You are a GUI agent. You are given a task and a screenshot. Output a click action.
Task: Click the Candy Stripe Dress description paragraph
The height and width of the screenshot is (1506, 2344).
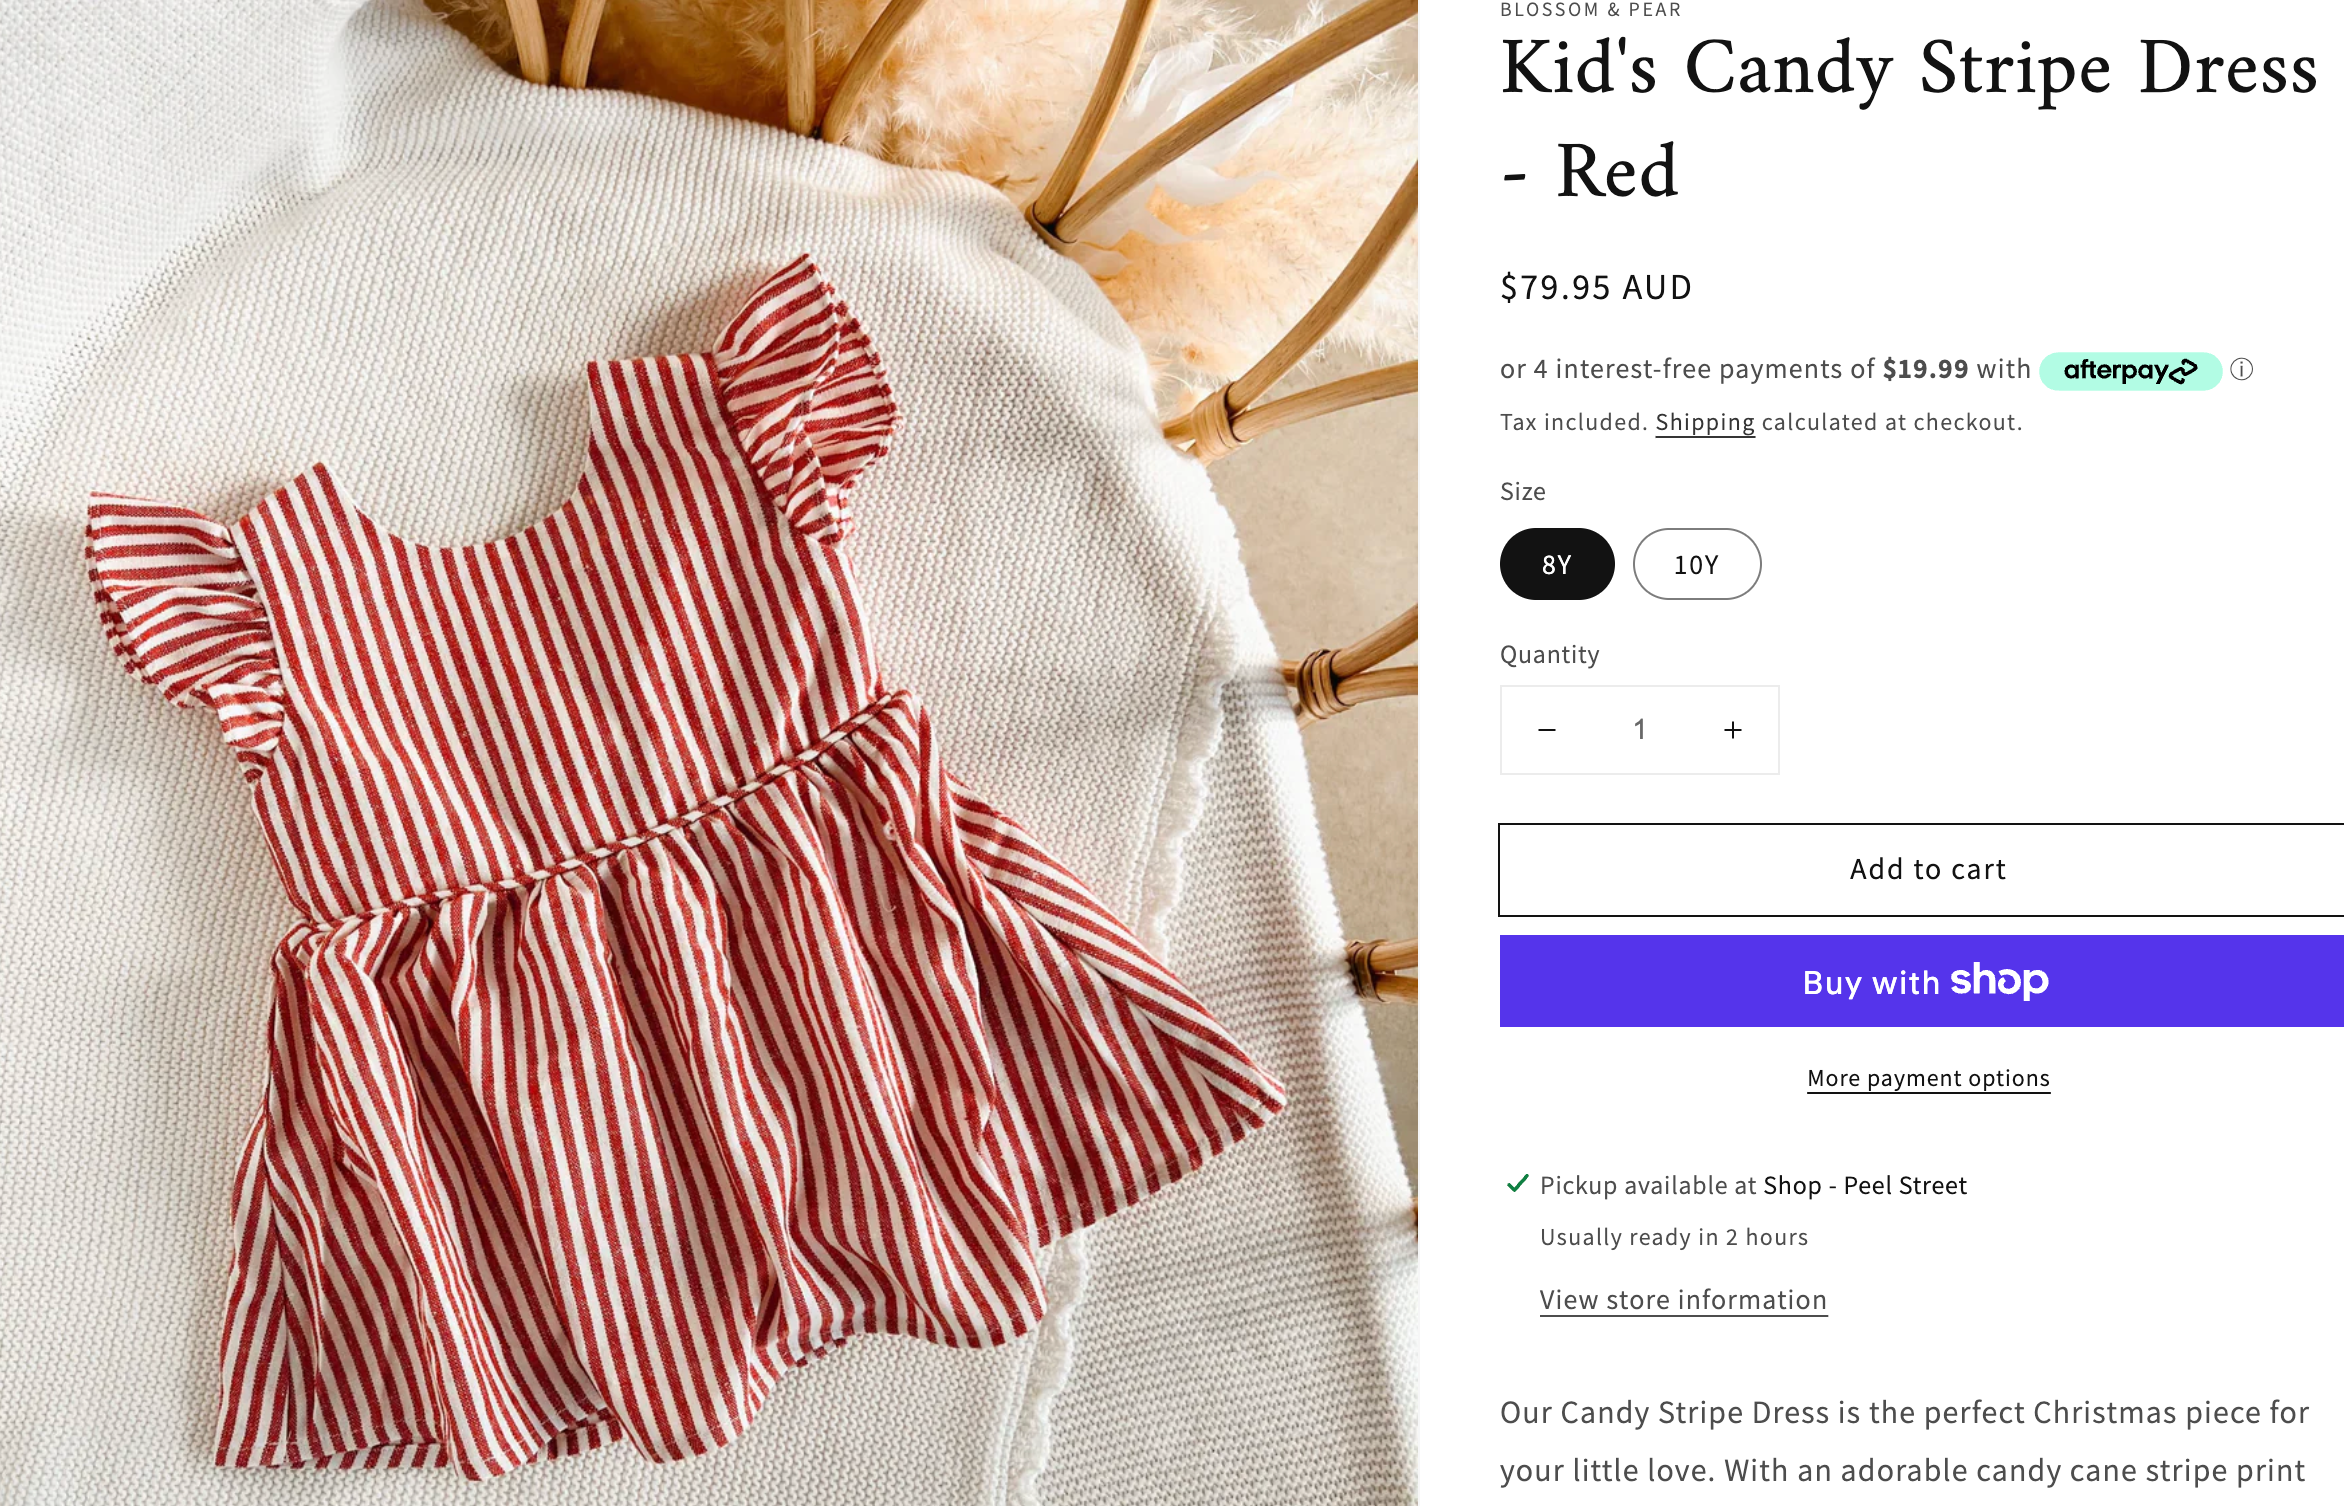tap(1904, 1441)
